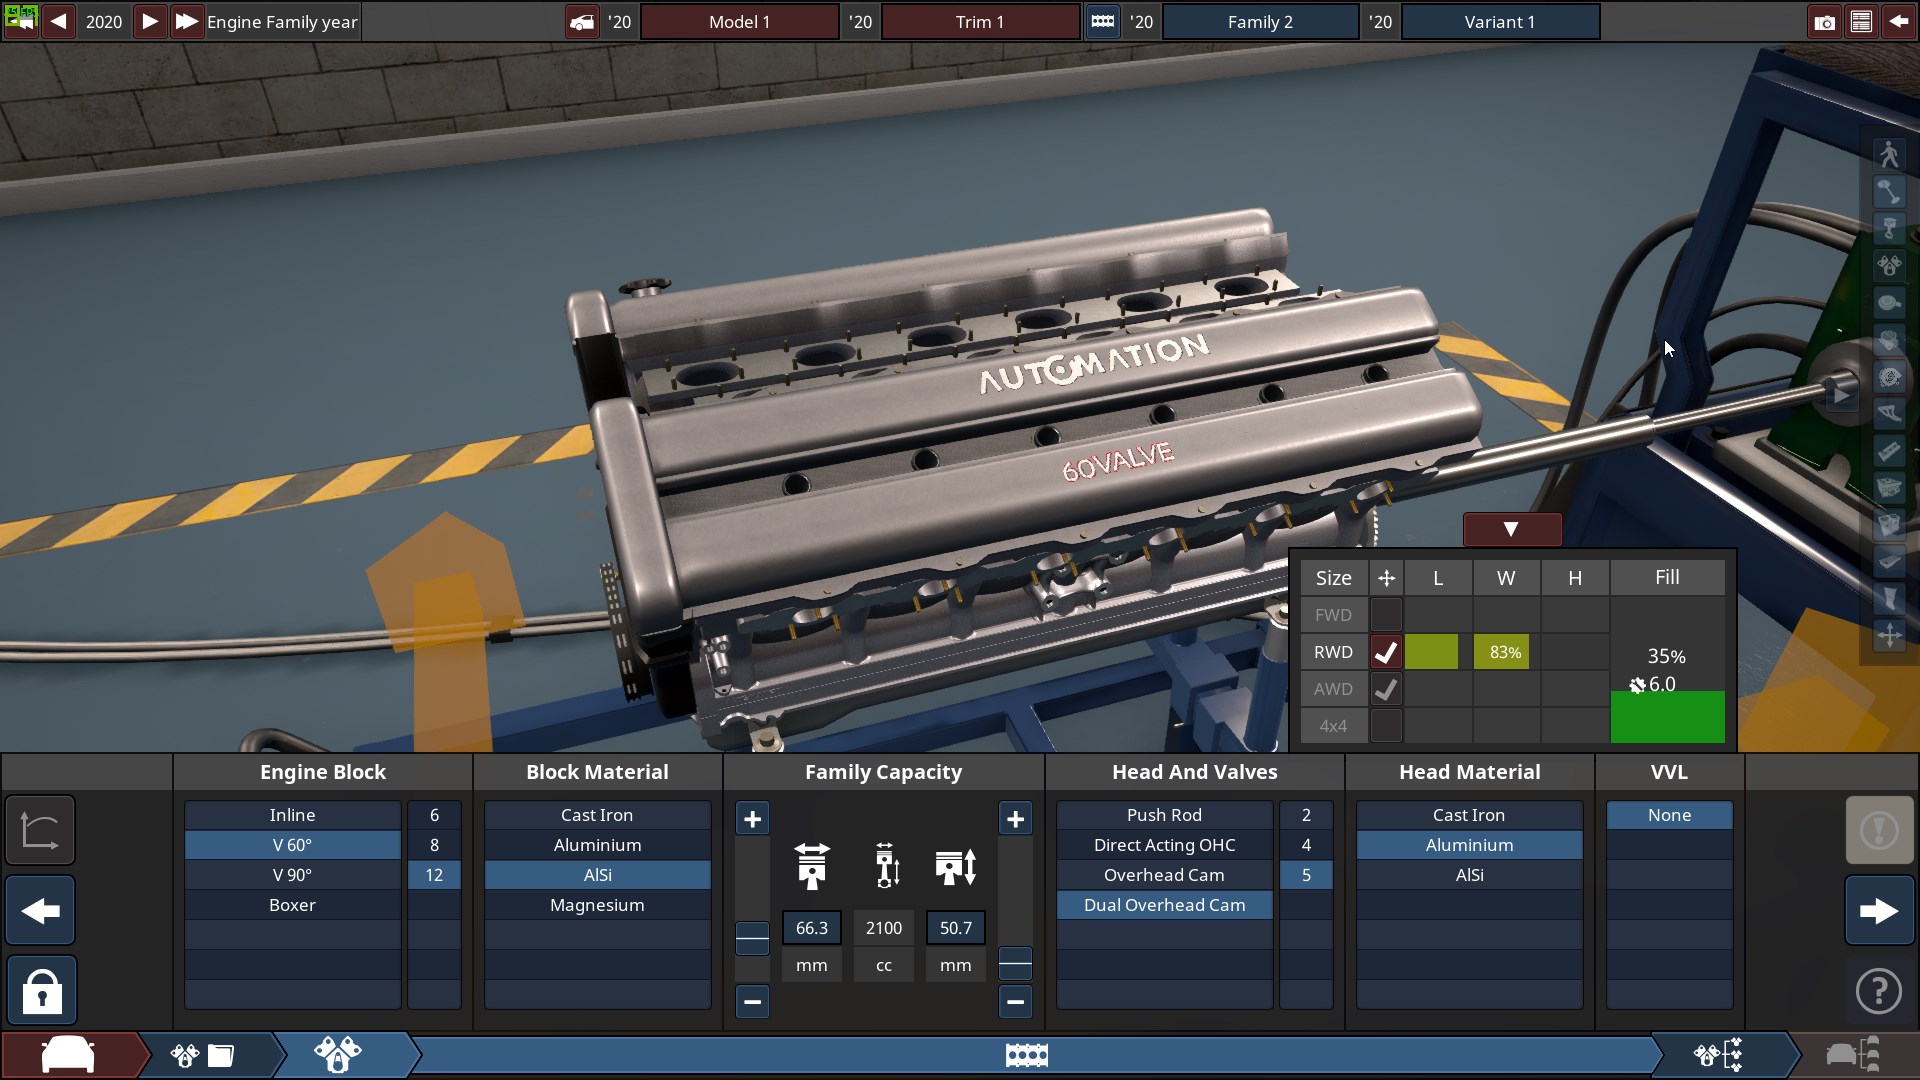Choose 8 cylinders

[434, 845]
